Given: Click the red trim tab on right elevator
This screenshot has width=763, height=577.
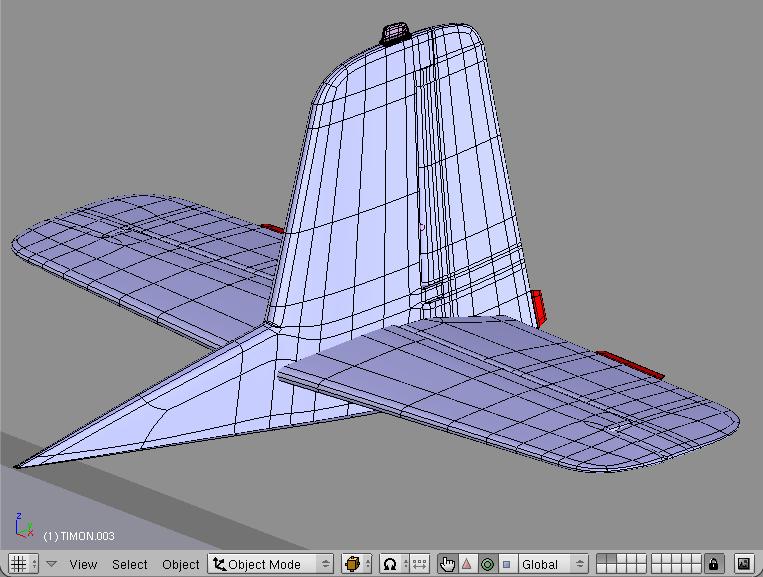Looking at the screenshot, I should [630, 364].
